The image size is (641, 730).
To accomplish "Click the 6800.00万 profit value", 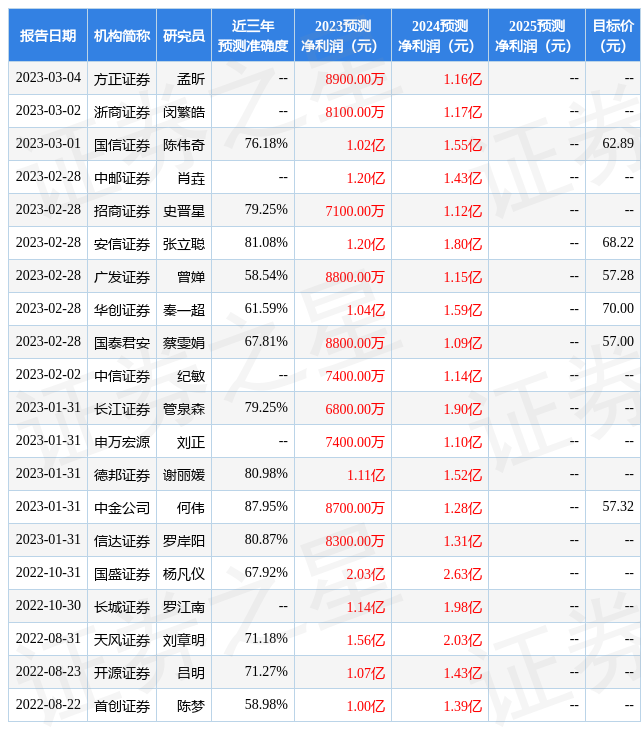I will point(355,409).
